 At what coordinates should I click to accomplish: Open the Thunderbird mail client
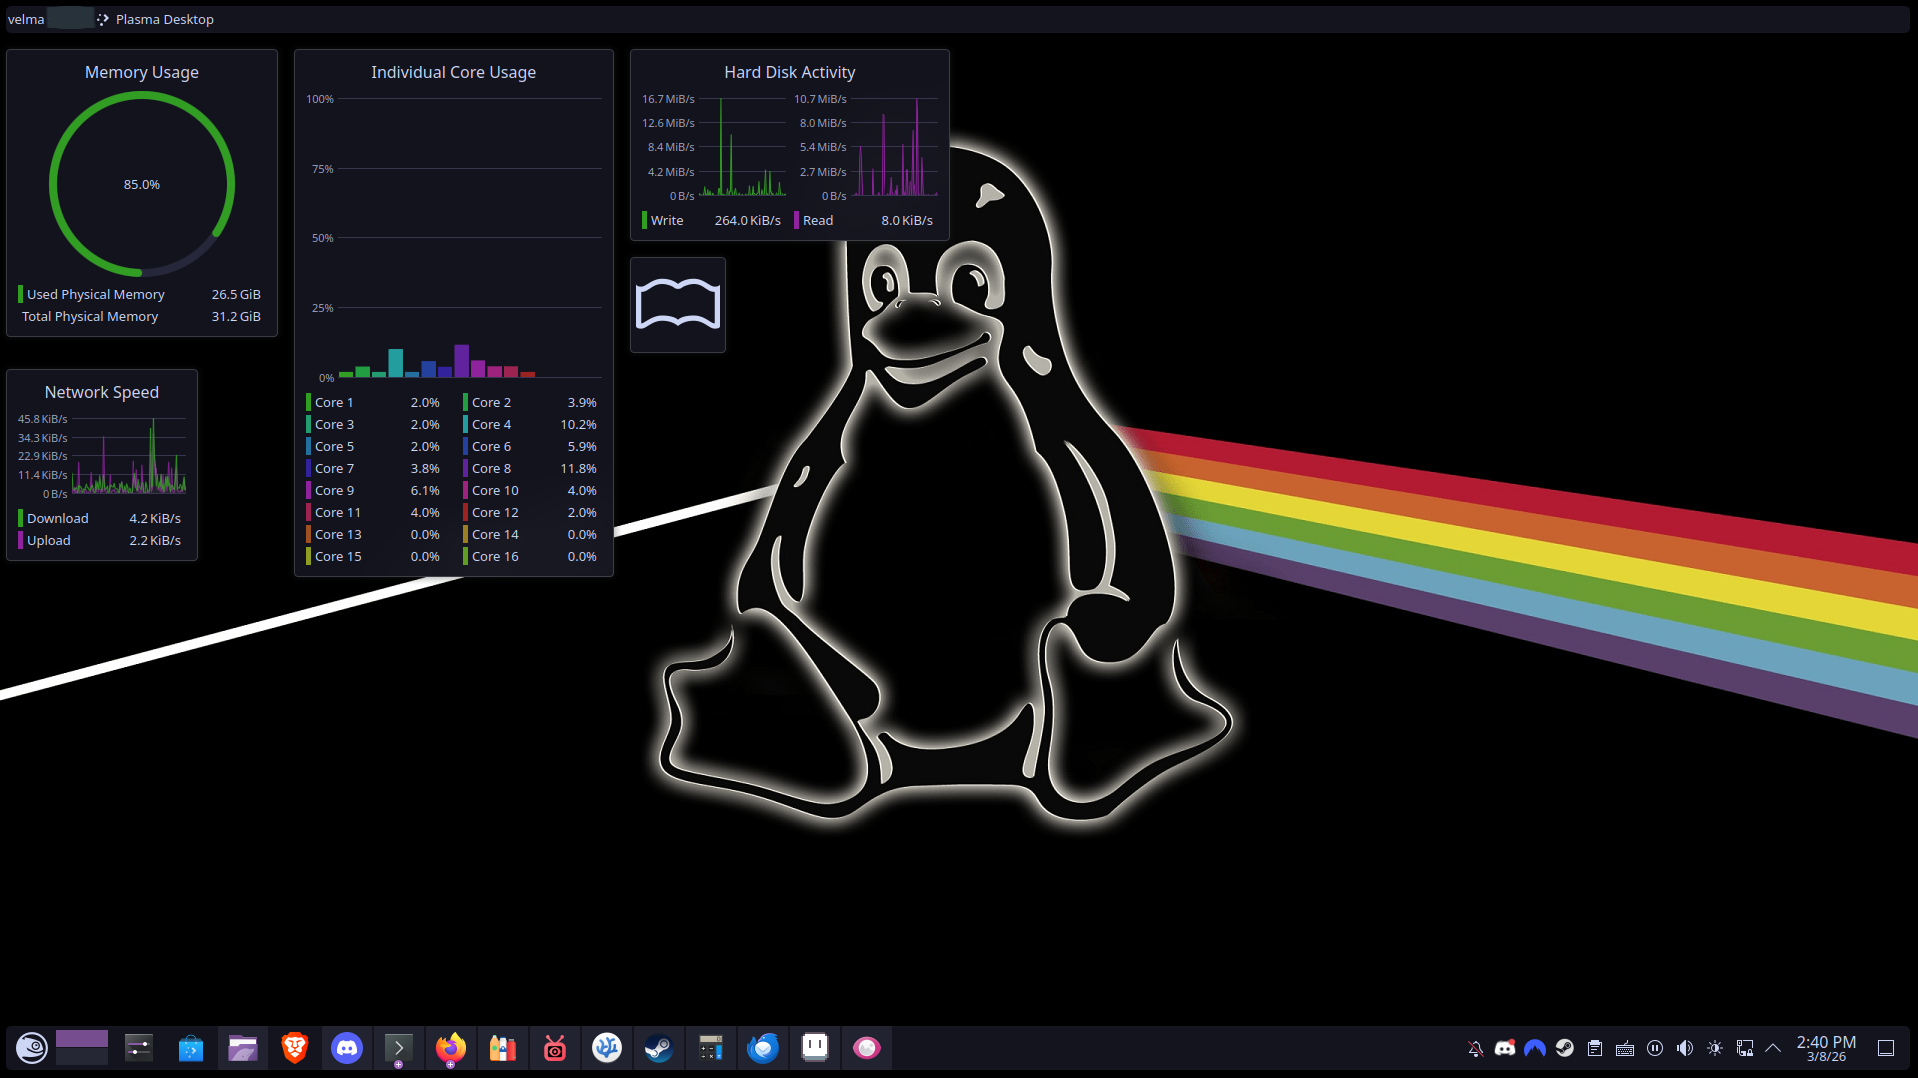coord(763,1048)
